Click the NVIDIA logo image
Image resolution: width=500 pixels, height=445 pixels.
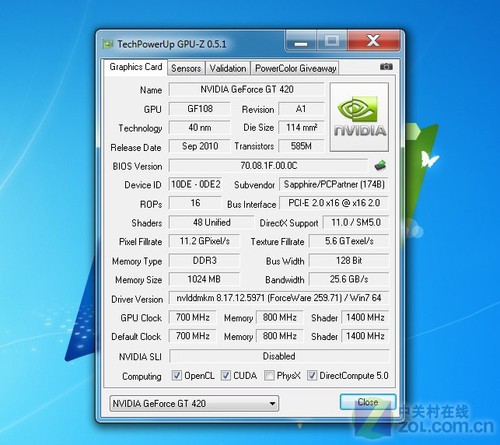pos(359,117)
